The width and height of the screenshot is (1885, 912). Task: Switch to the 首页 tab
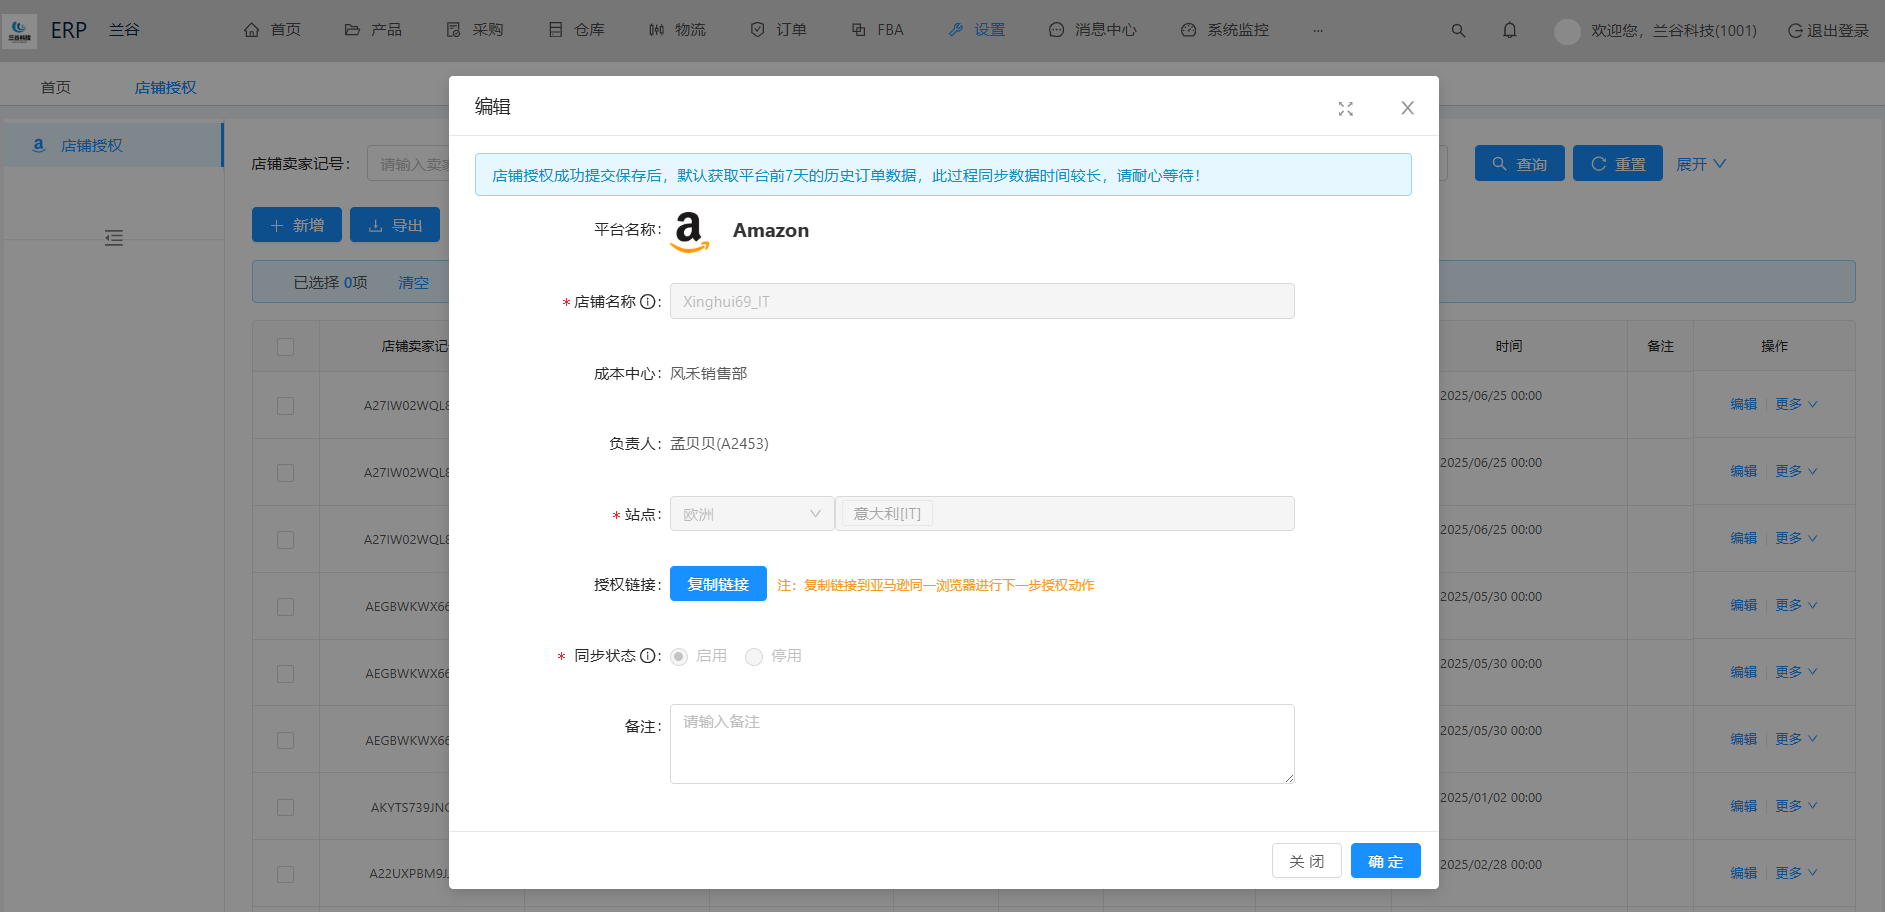(56, 88)
